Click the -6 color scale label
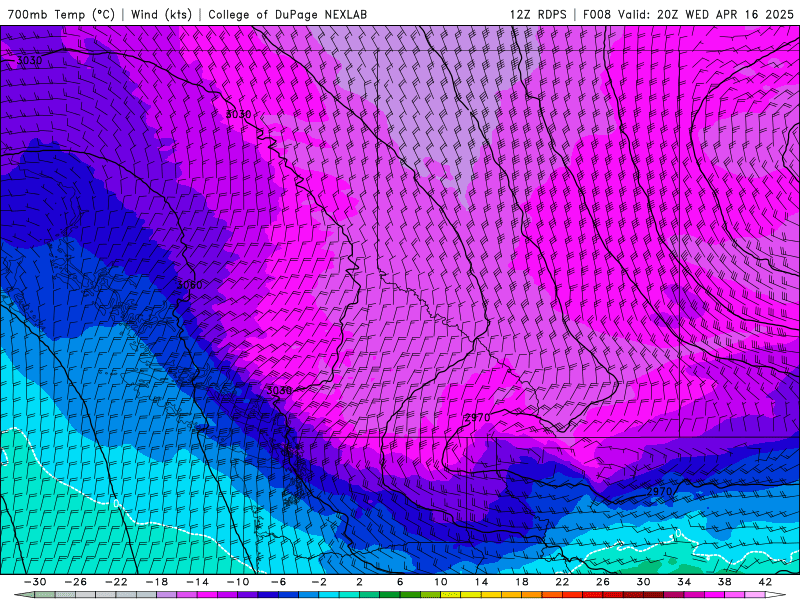Viewport: 800px width, 600px height. click(279, 582)
